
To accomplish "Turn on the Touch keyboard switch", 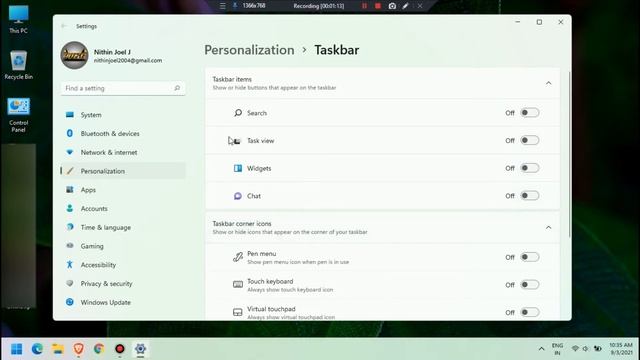I will (529, 285).
